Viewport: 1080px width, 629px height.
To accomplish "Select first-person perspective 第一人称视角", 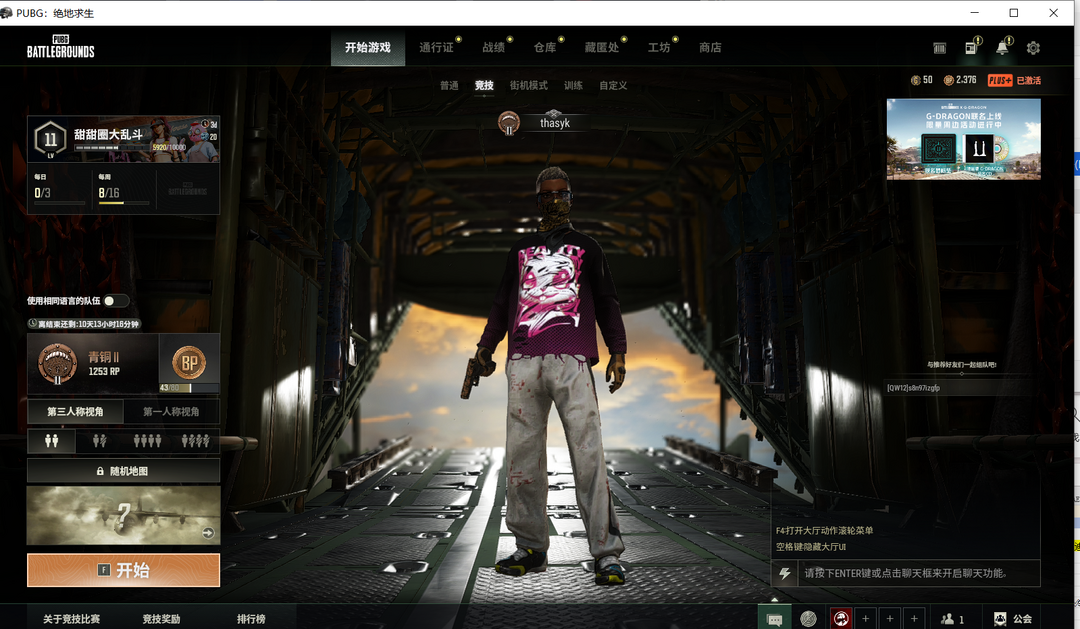I will (x=172, y=411).
